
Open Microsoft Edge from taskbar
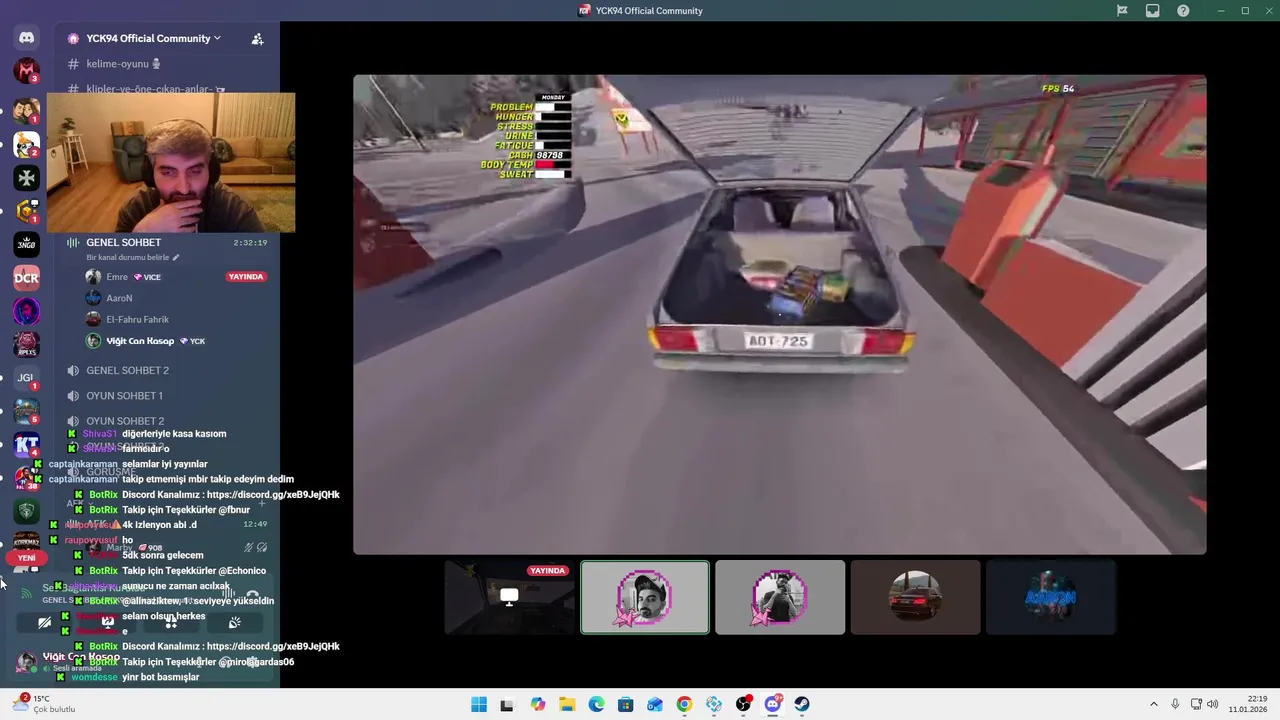596,704
